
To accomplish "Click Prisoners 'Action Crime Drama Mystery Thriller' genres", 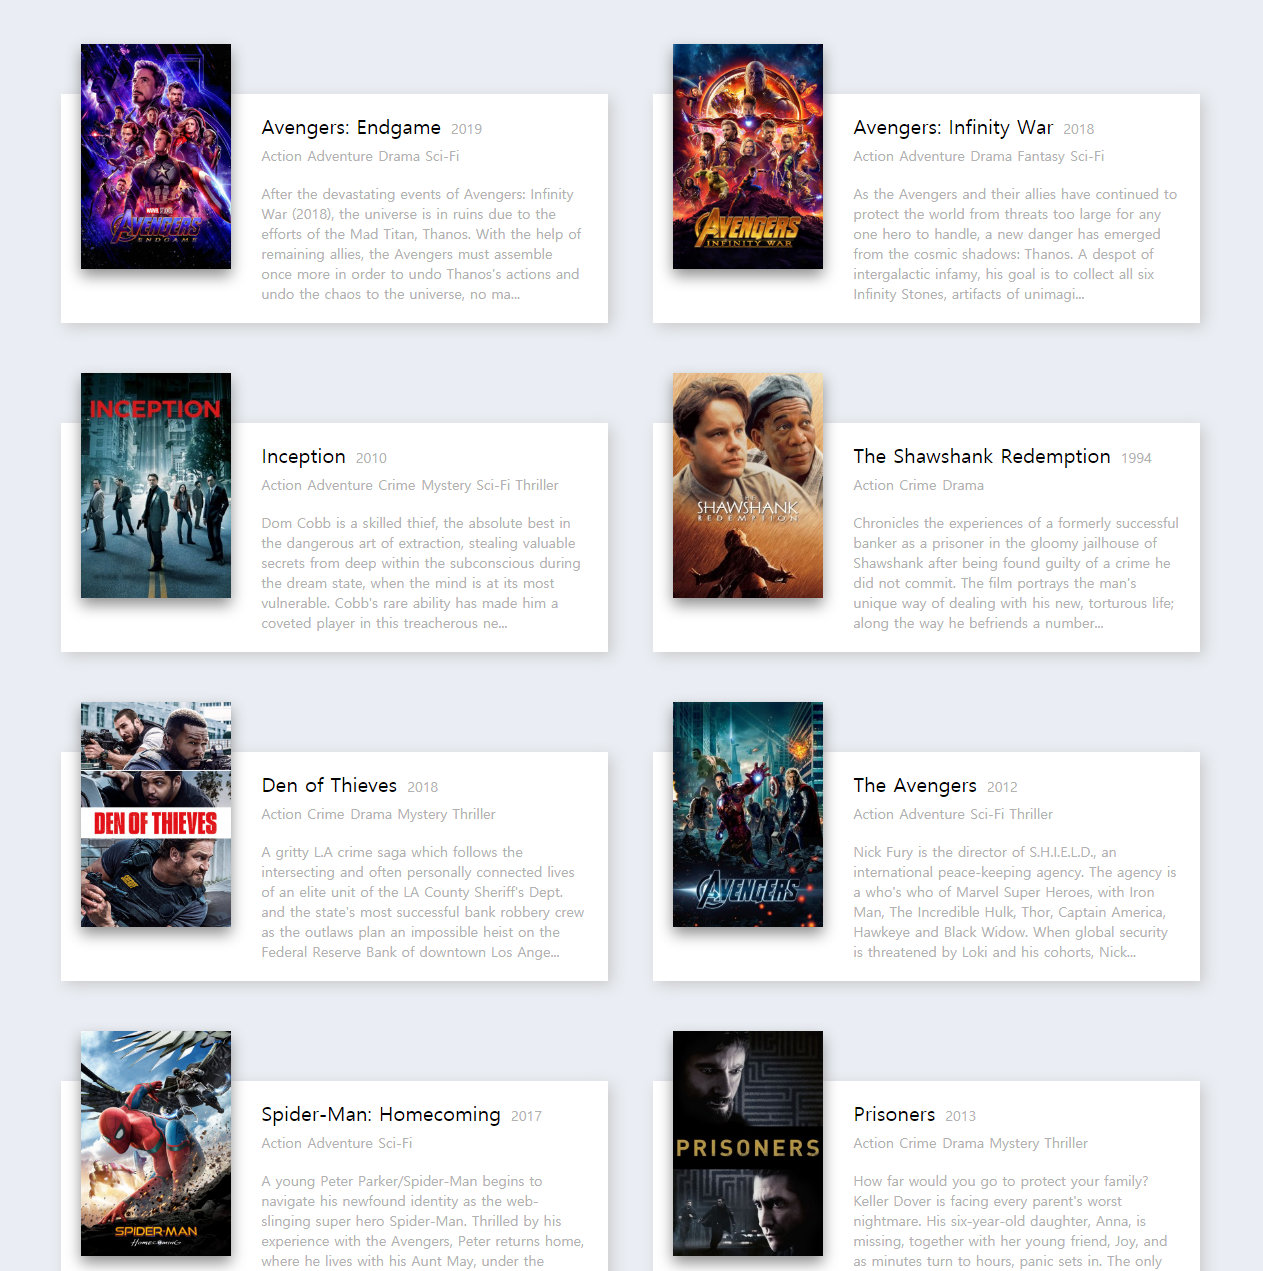I will coord(970,1143).
